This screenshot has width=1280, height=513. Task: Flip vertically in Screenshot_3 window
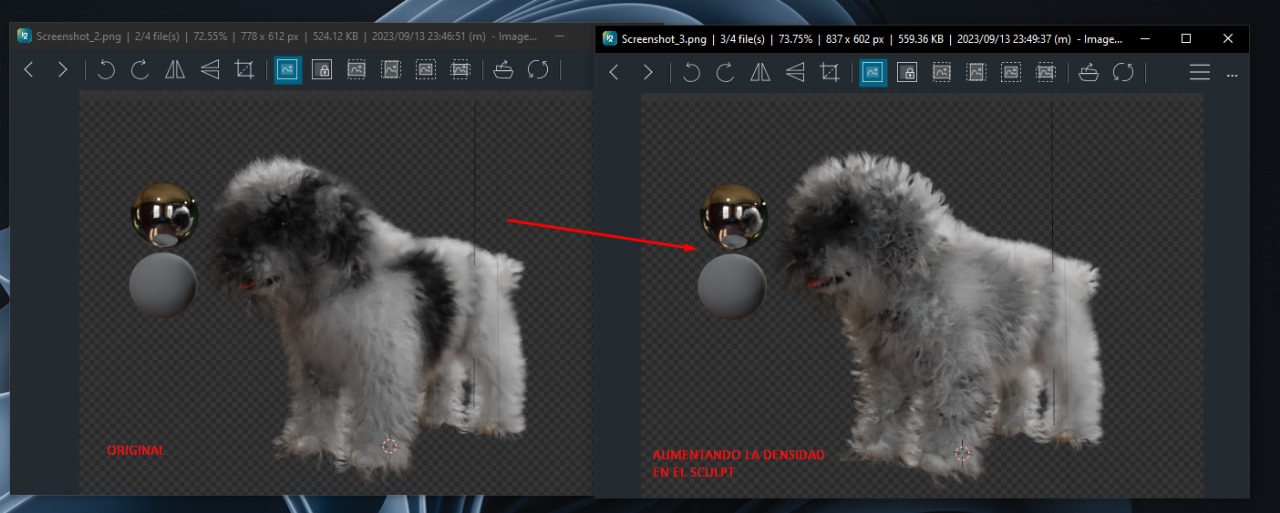click(795, 72)
